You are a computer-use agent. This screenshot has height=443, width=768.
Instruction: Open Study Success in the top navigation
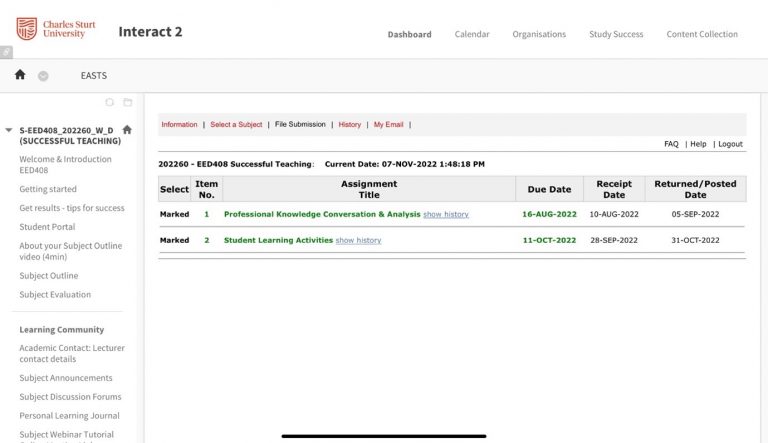pos(616,34)
